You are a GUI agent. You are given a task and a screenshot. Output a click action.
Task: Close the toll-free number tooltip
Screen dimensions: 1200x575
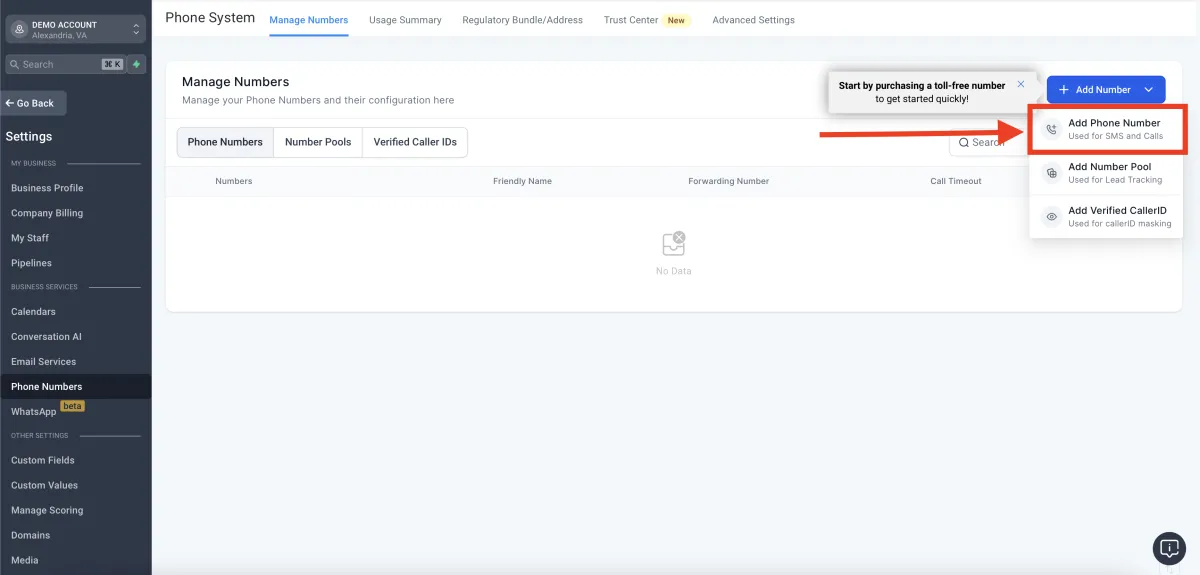click(1020, 85)
